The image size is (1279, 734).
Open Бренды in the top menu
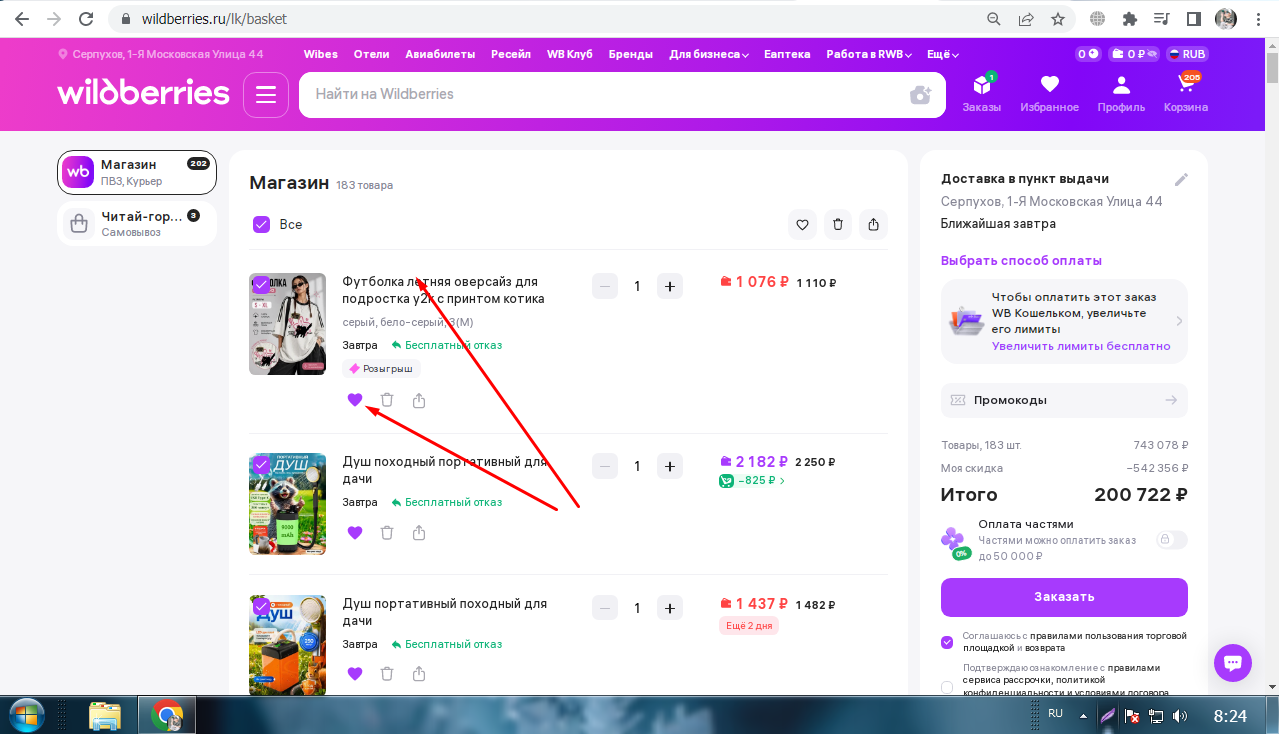[x=631, y=54]
